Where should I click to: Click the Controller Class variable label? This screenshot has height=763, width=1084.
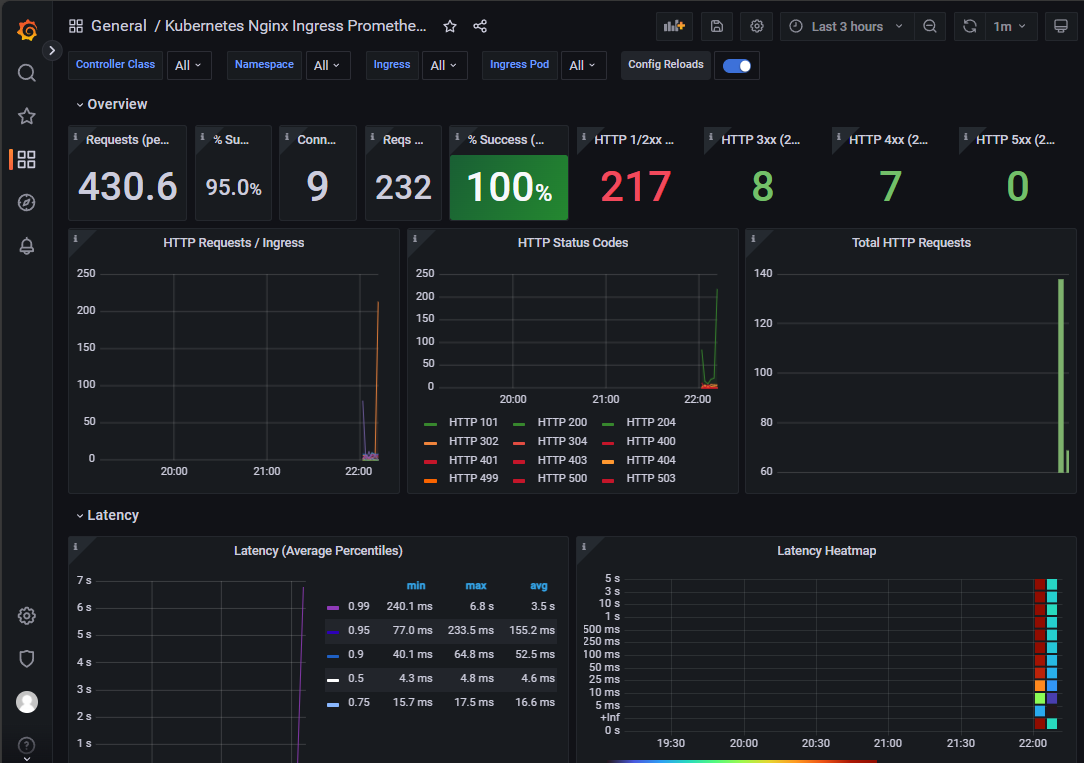click(x=115, y=64)
